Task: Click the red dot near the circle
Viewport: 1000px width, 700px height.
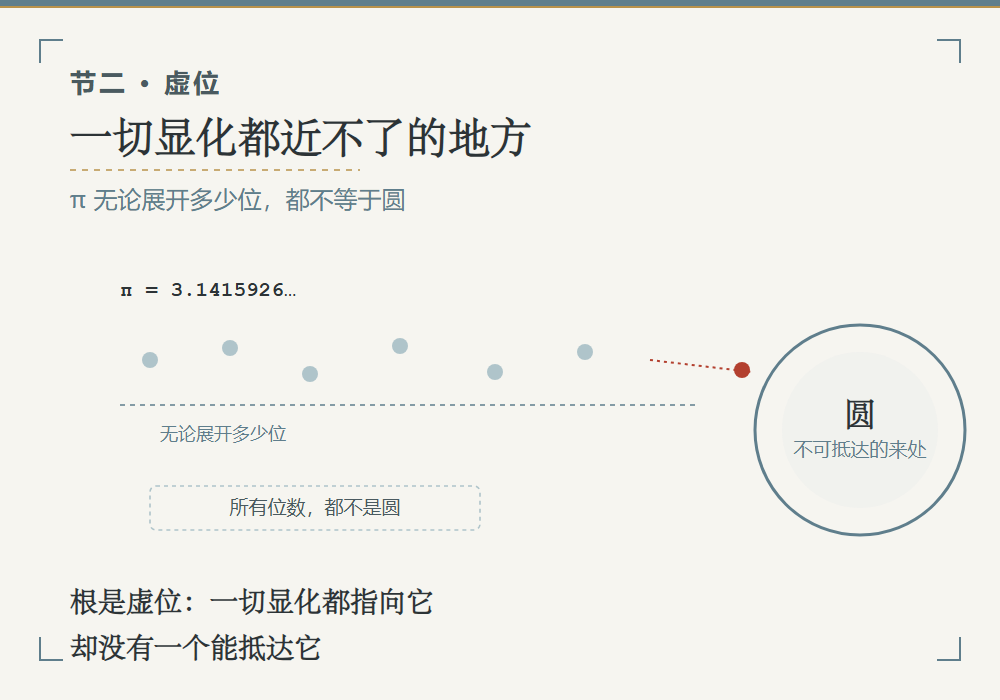Action: pos(742,370)
